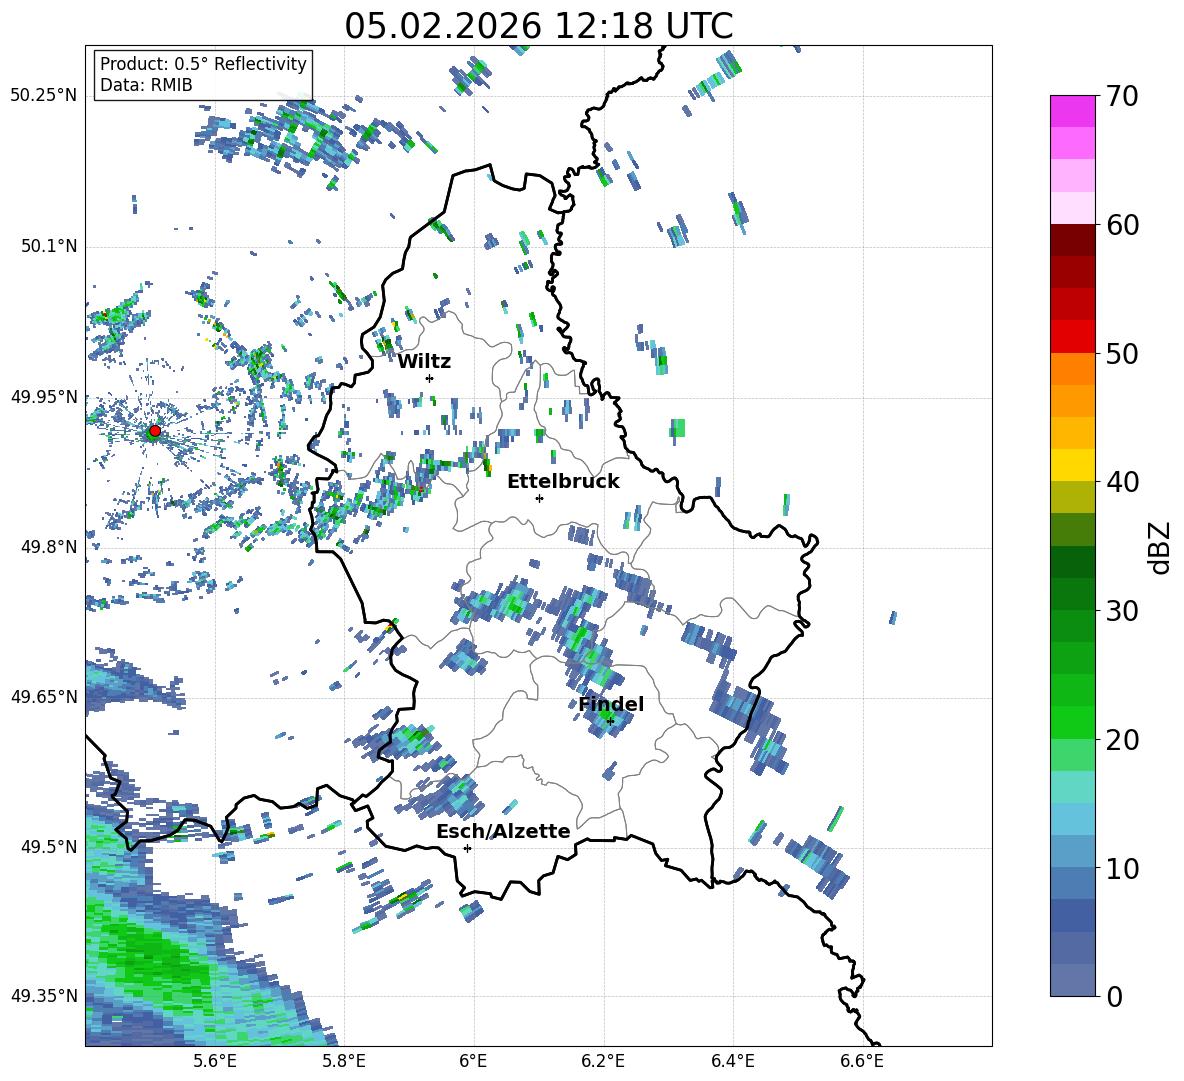Click the Findel station cross marker
Image resolution: width=1184 pixels, height=1081 pixels.
click(x=610, y=721)
